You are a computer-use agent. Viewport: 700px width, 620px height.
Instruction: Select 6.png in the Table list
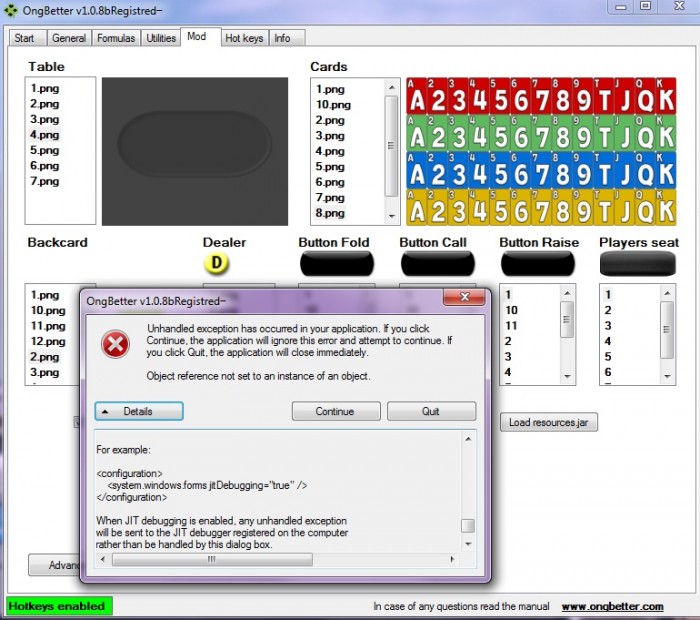point(45,166)
